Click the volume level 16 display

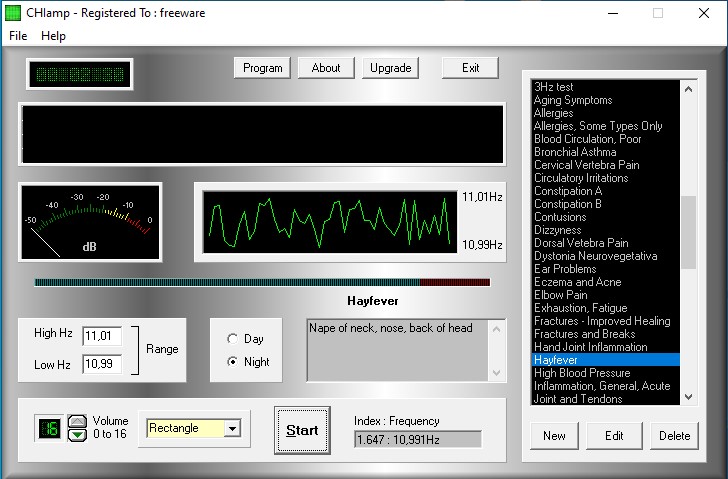(49, 429)
